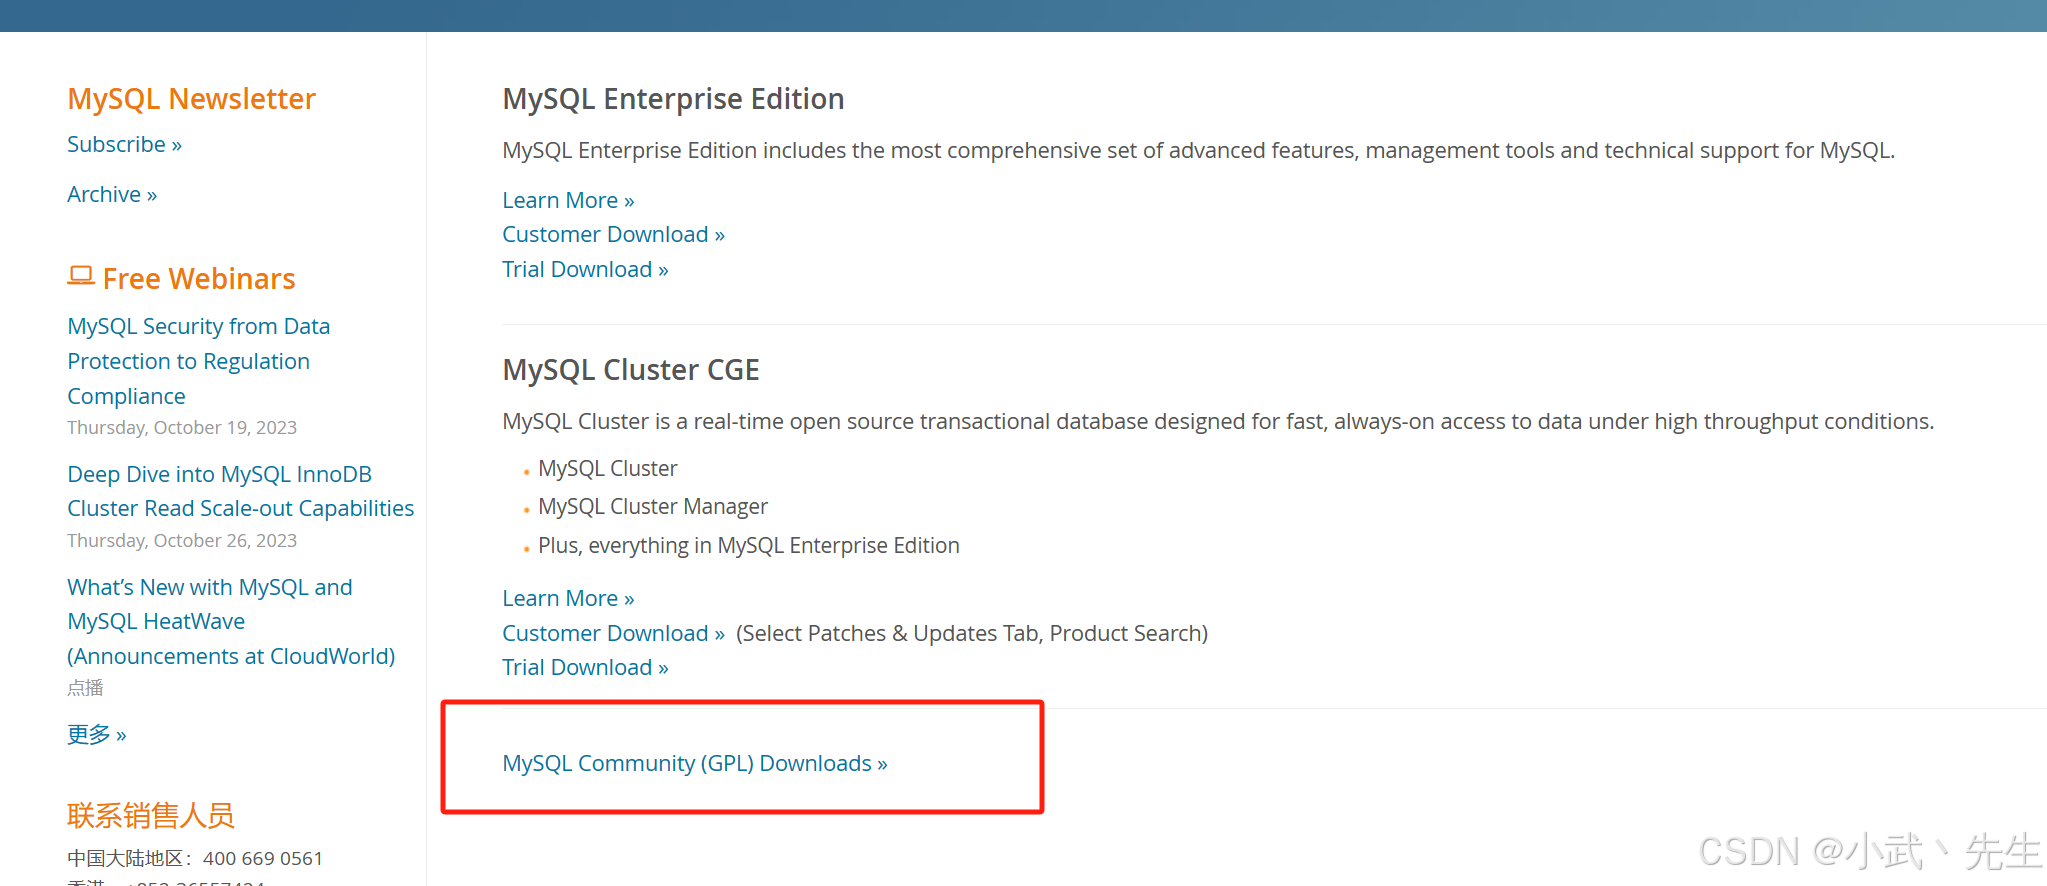Viewport: 2047px width, 886px height.
Task: Click the Free Webinars laptop icon
Action: coord(81,276)
